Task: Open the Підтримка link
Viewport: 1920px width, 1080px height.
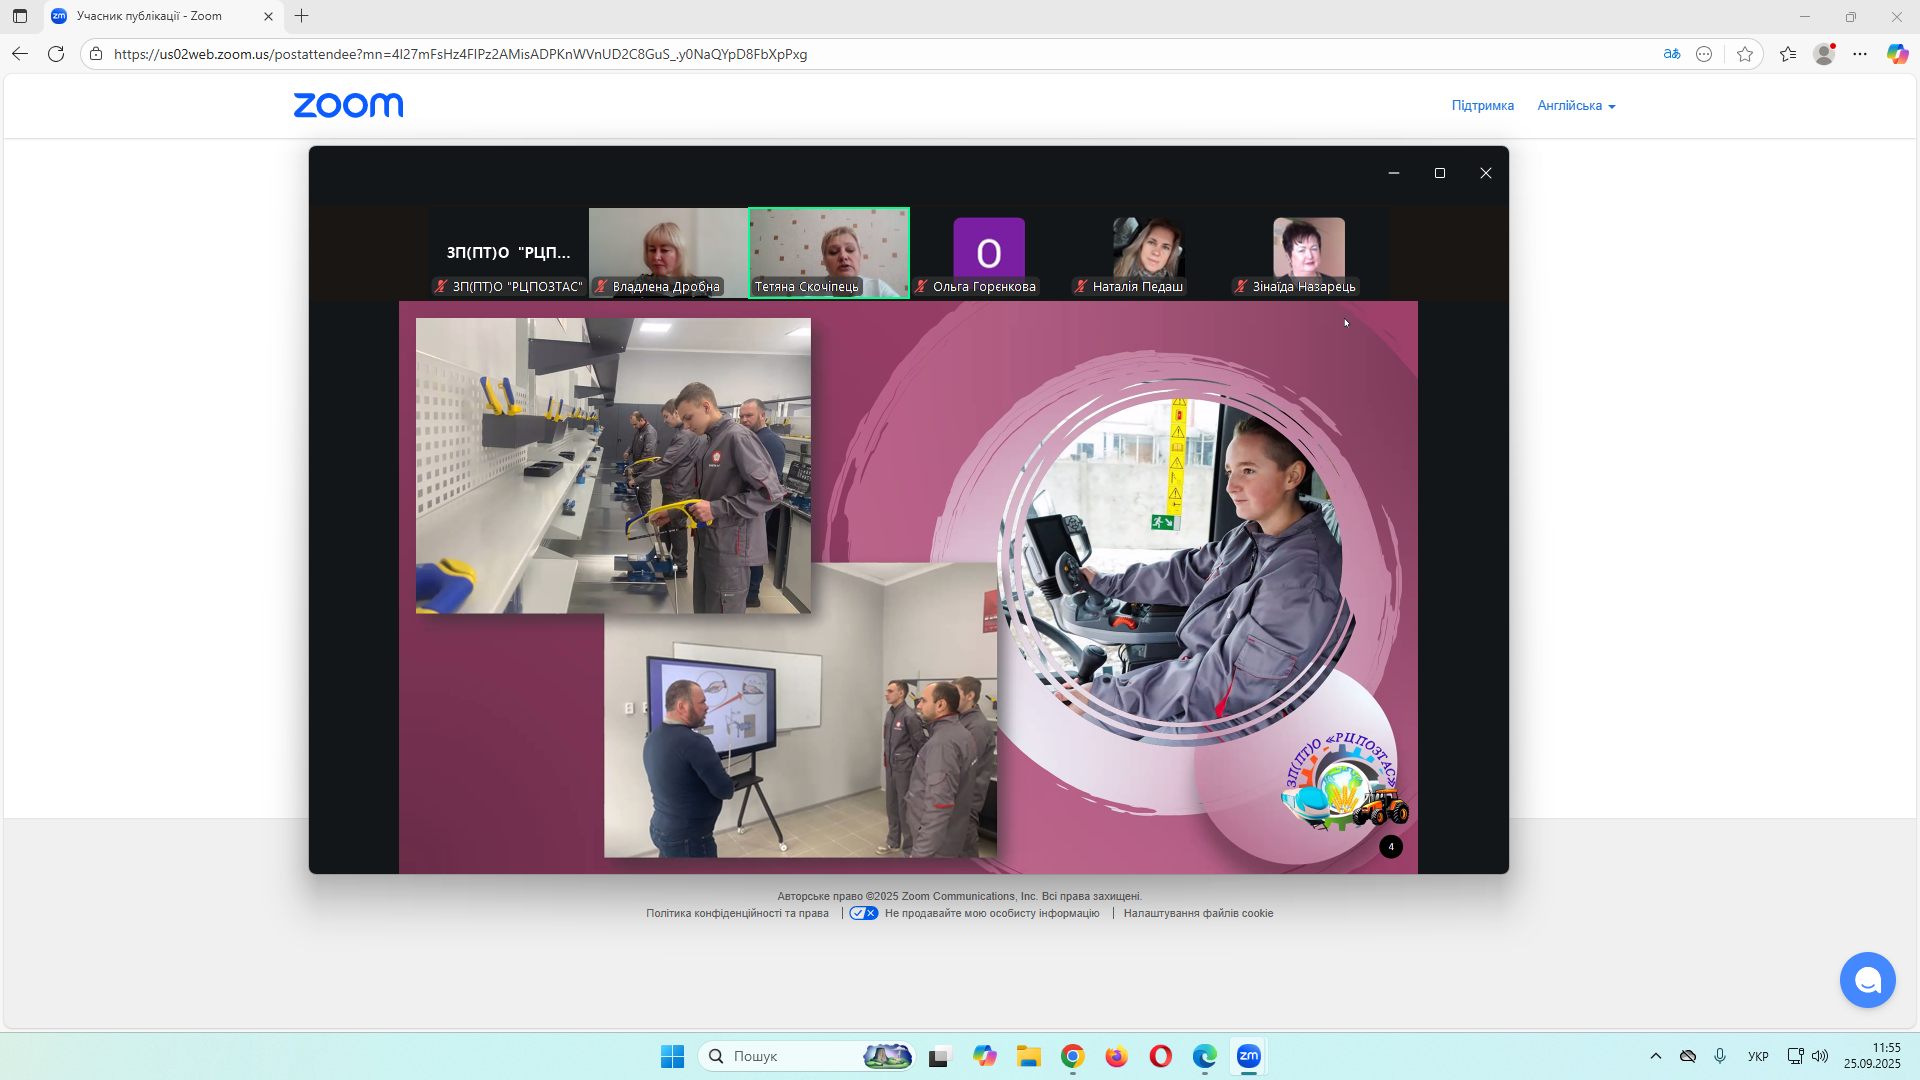Action: (1482, 105)
